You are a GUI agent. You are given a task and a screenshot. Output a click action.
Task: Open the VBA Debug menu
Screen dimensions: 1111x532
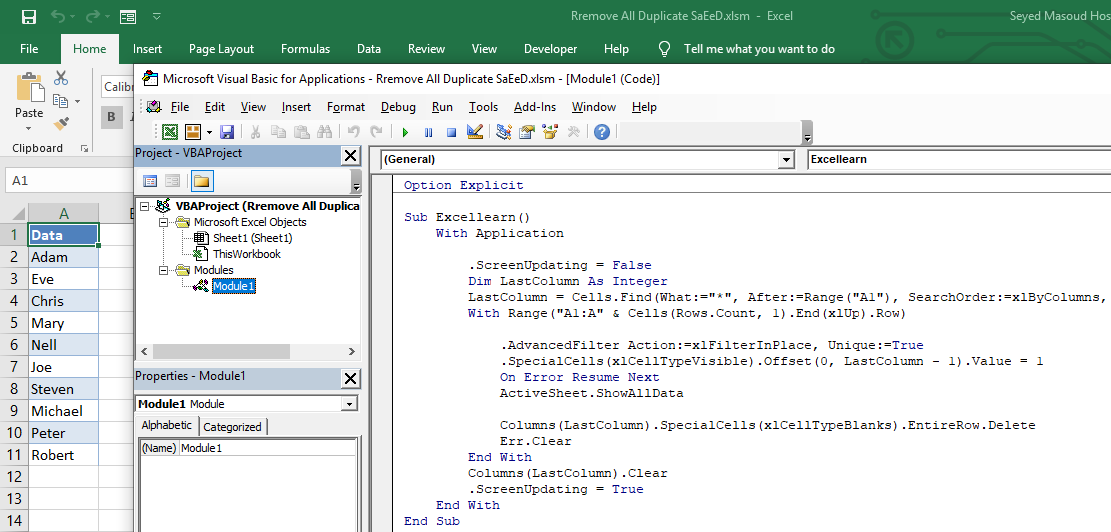[398, 107]
